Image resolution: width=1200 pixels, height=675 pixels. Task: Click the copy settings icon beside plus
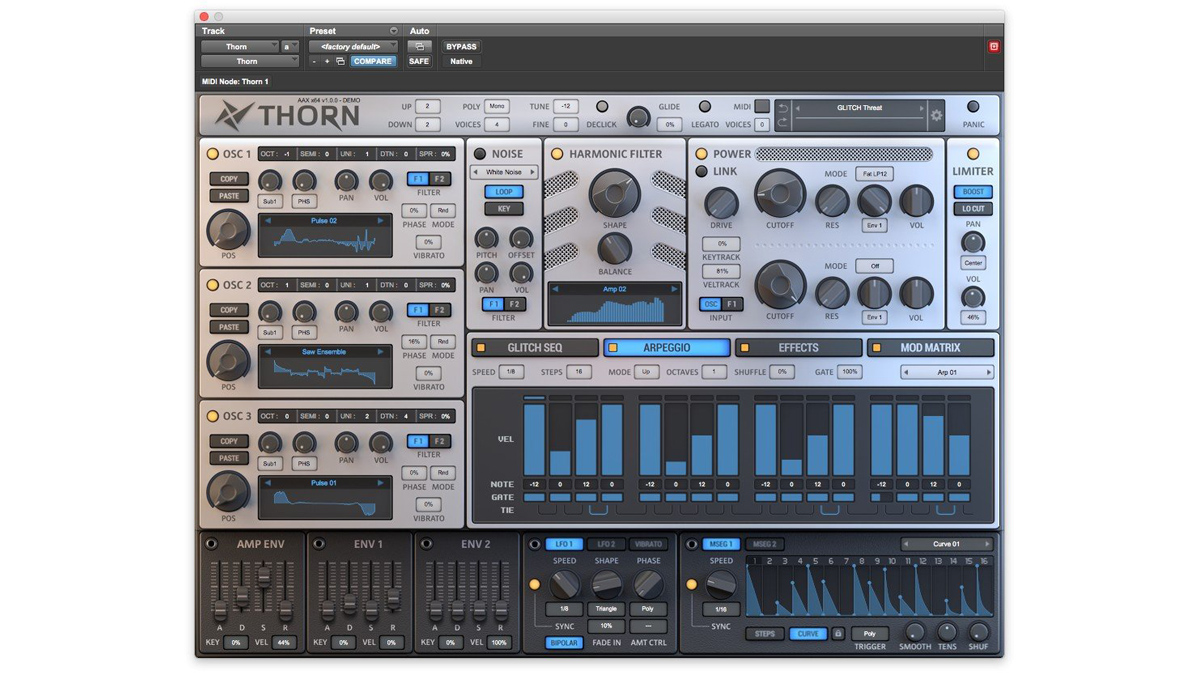point(340,62)
